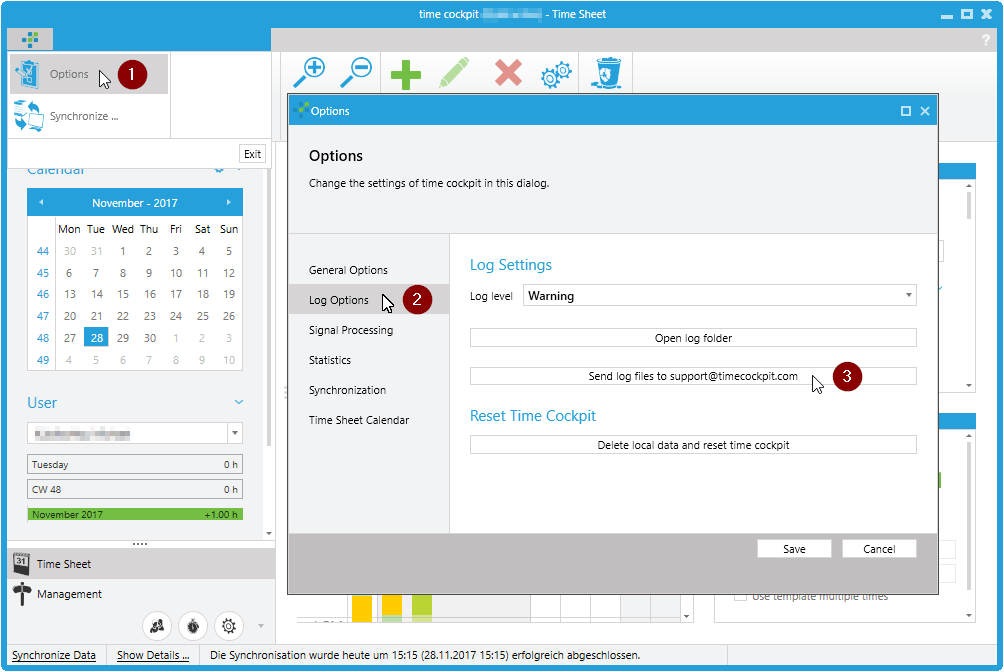Open the user selection dropdown
Viewport: 1004px width, 672px height.
click(235, 433)
